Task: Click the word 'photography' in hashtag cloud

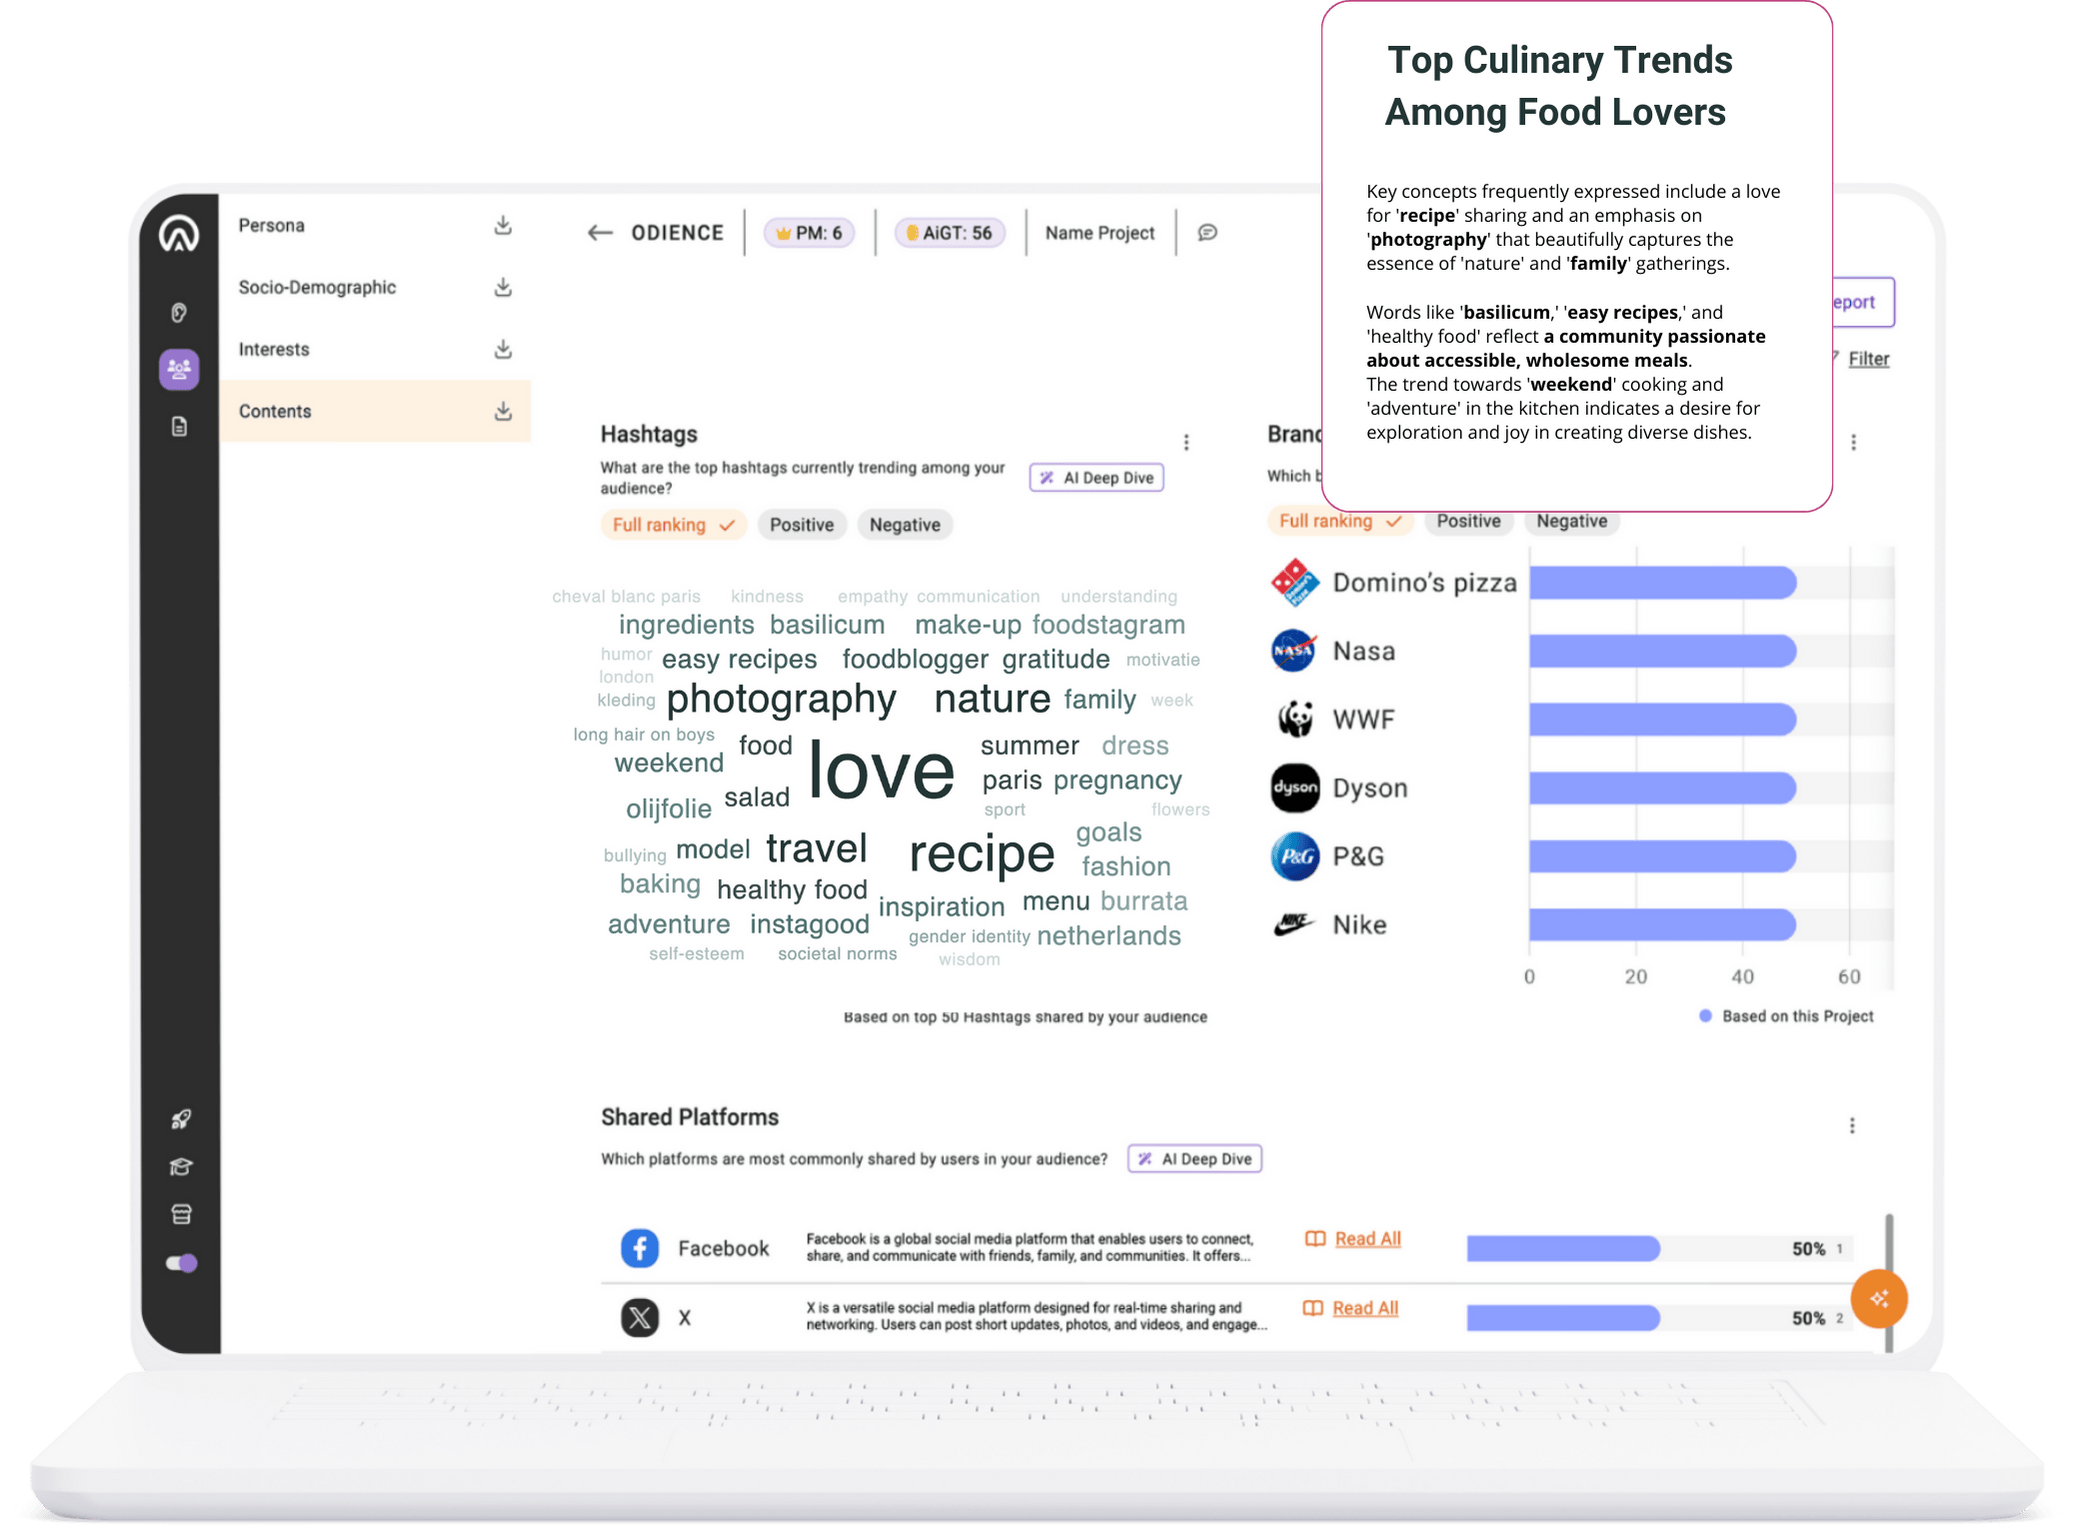Action: click(x=781, y=698)
